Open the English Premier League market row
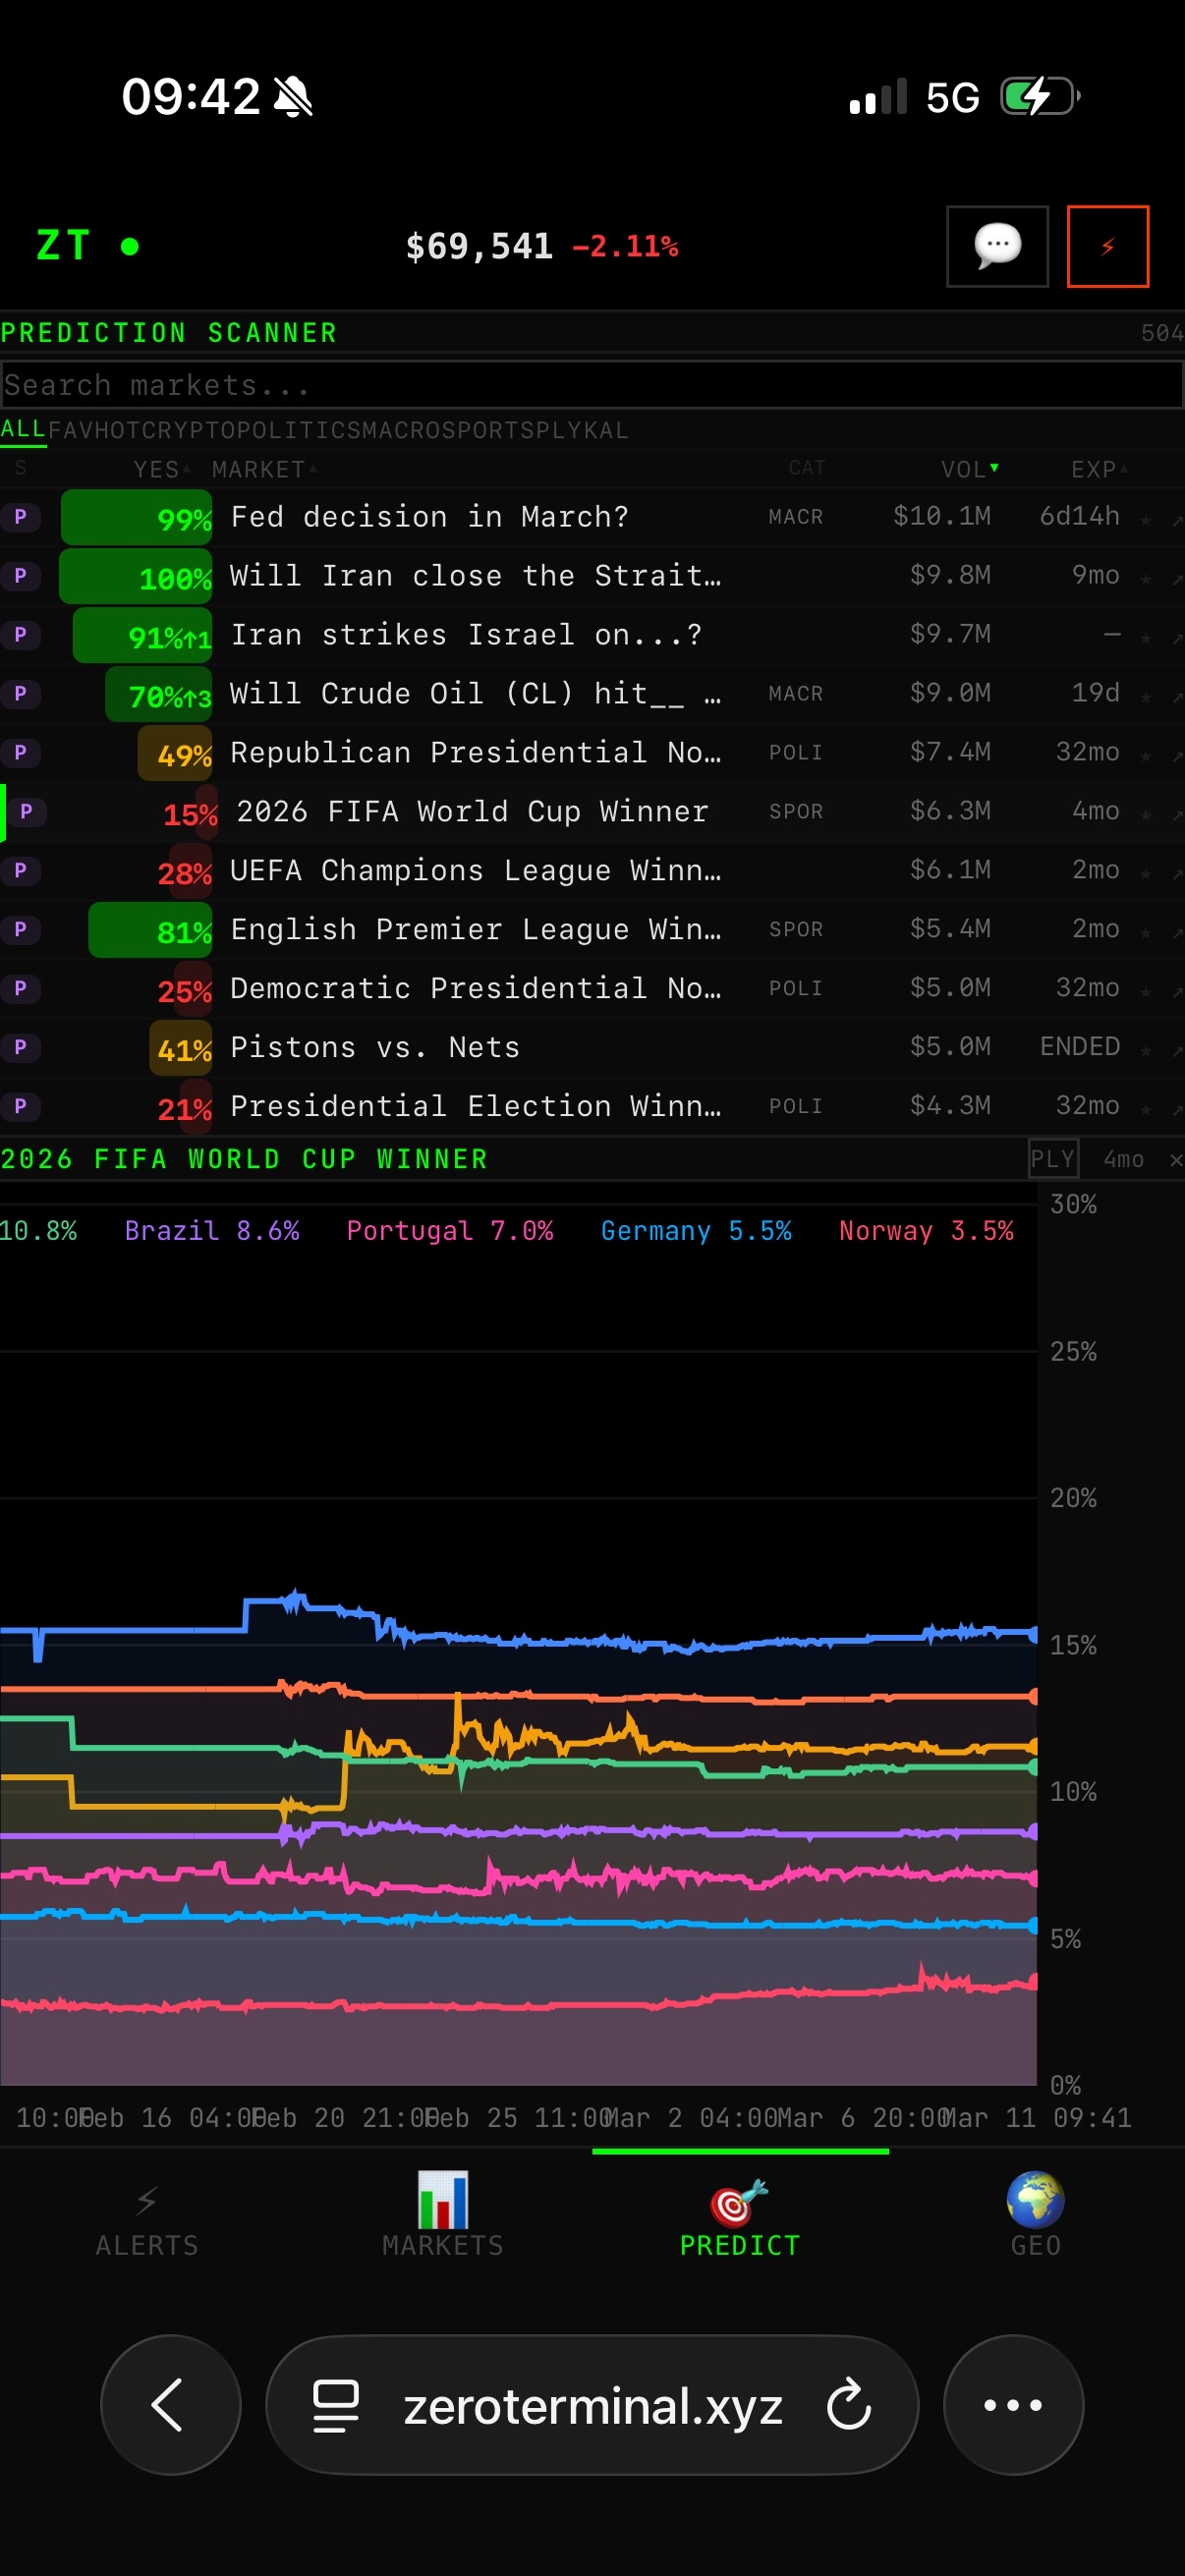 592,930
